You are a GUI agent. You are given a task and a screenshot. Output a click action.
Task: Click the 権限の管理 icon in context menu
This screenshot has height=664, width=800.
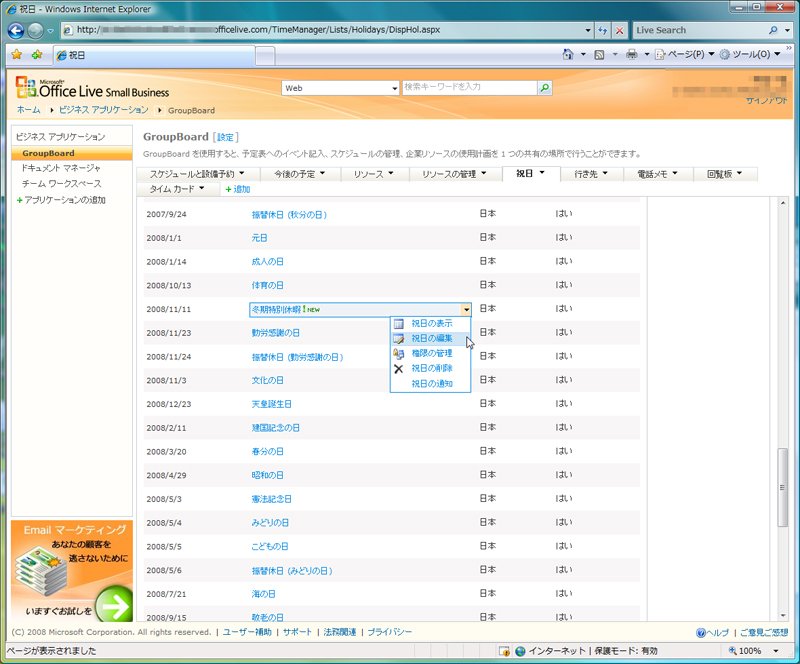pyautogui.click(x=399, y=353)
